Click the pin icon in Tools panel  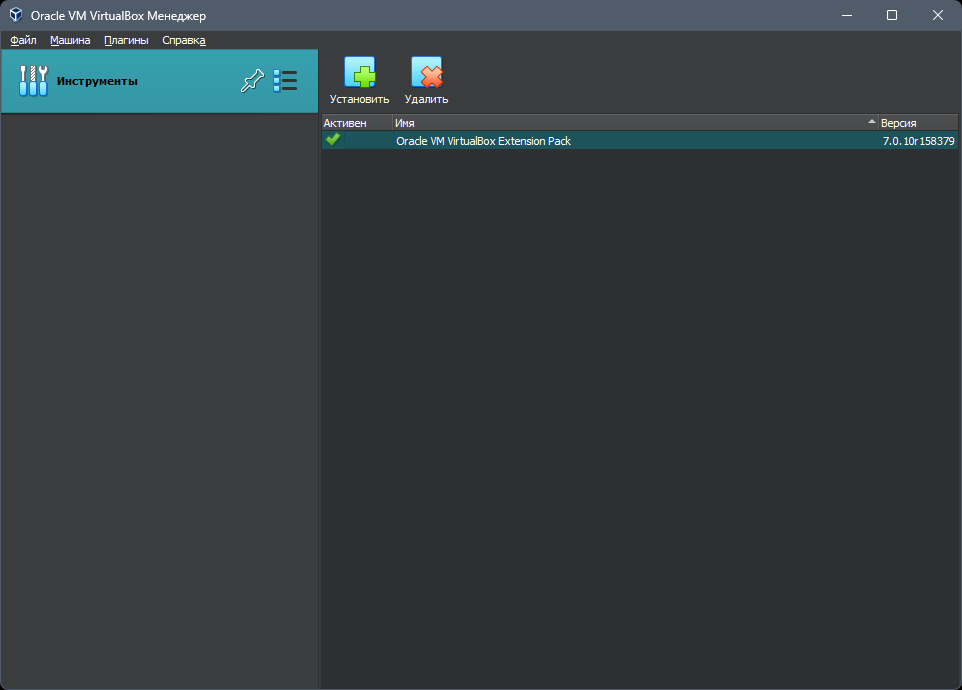tap(252, 81)
